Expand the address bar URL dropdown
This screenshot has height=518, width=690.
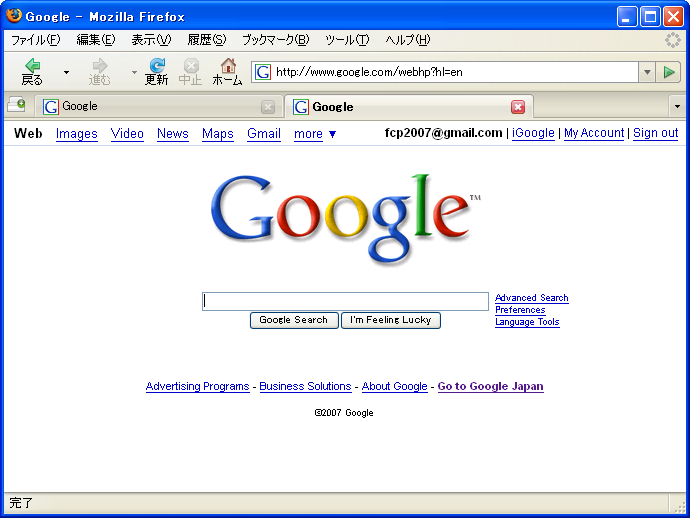(646, 72)
